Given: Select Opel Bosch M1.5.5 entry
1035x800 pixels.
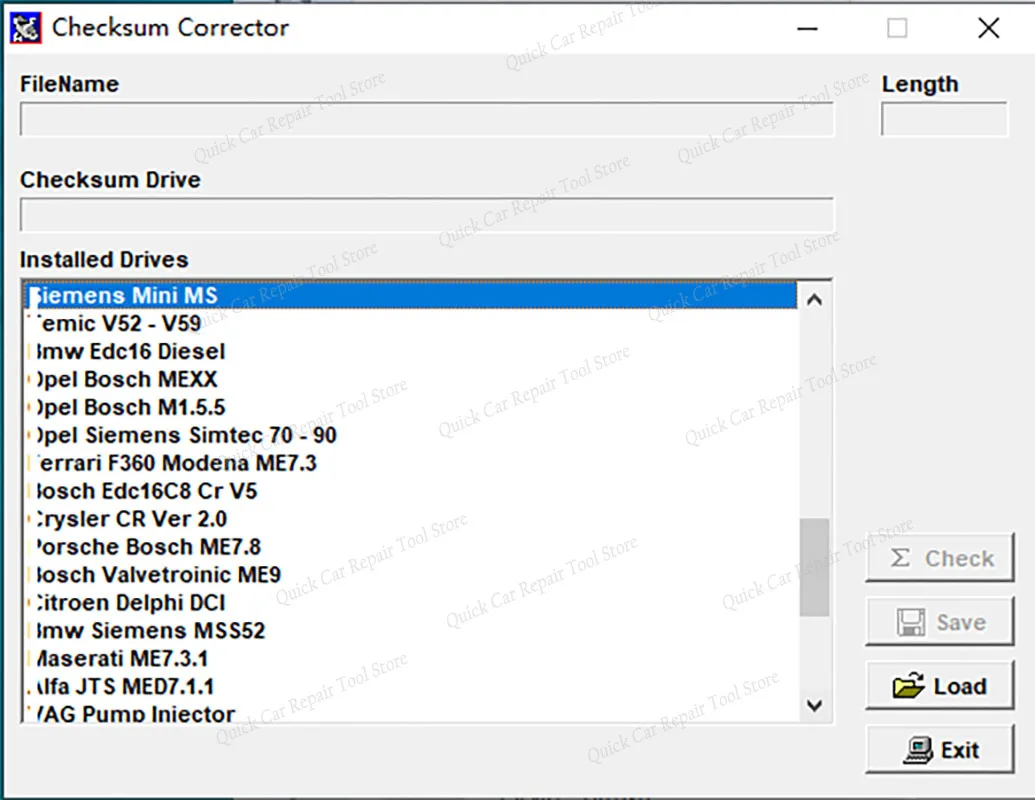Looking at the screenshot, I should 411,407.
